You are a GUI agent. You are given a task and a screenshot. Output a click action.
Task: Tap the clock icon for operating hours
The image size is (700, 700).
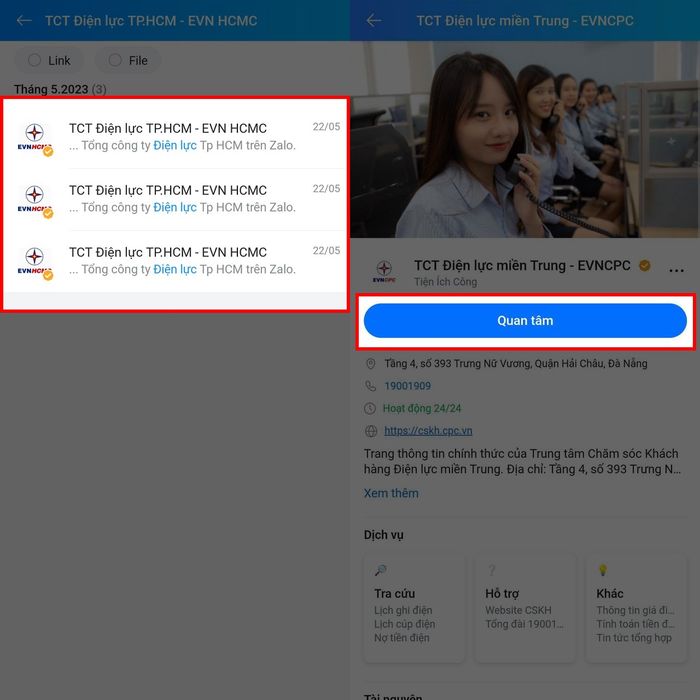click(x=371, y=408)
